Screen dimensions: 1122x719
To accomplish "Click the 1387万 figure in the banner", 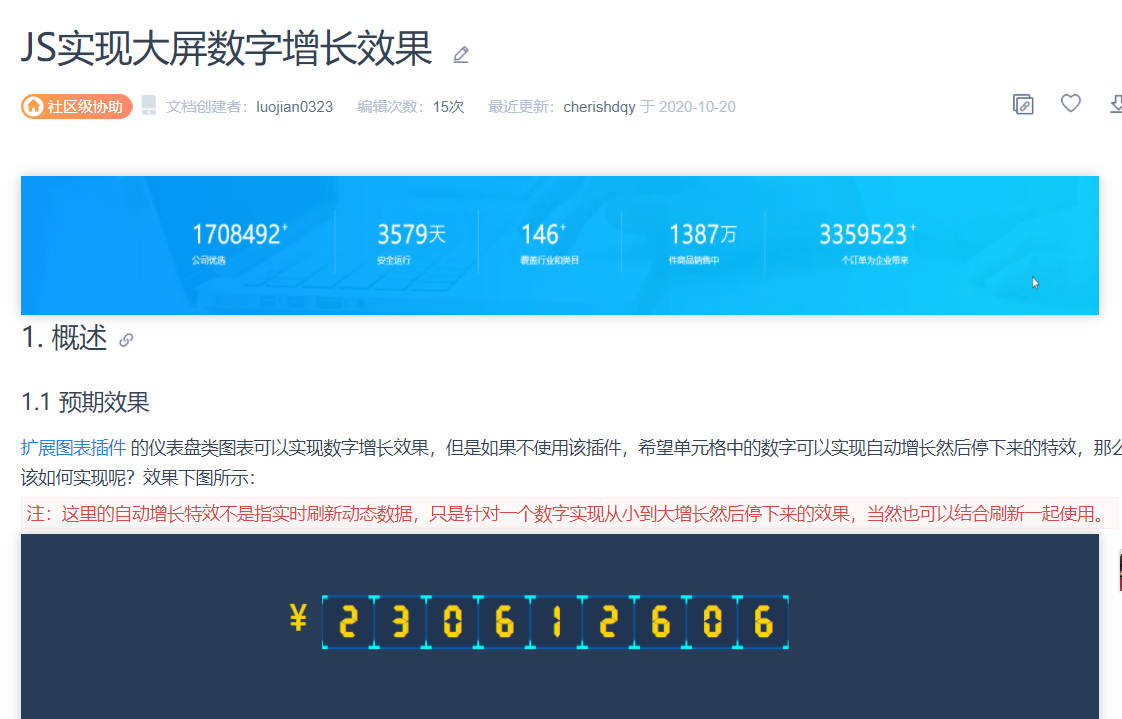I will point(702,234).
